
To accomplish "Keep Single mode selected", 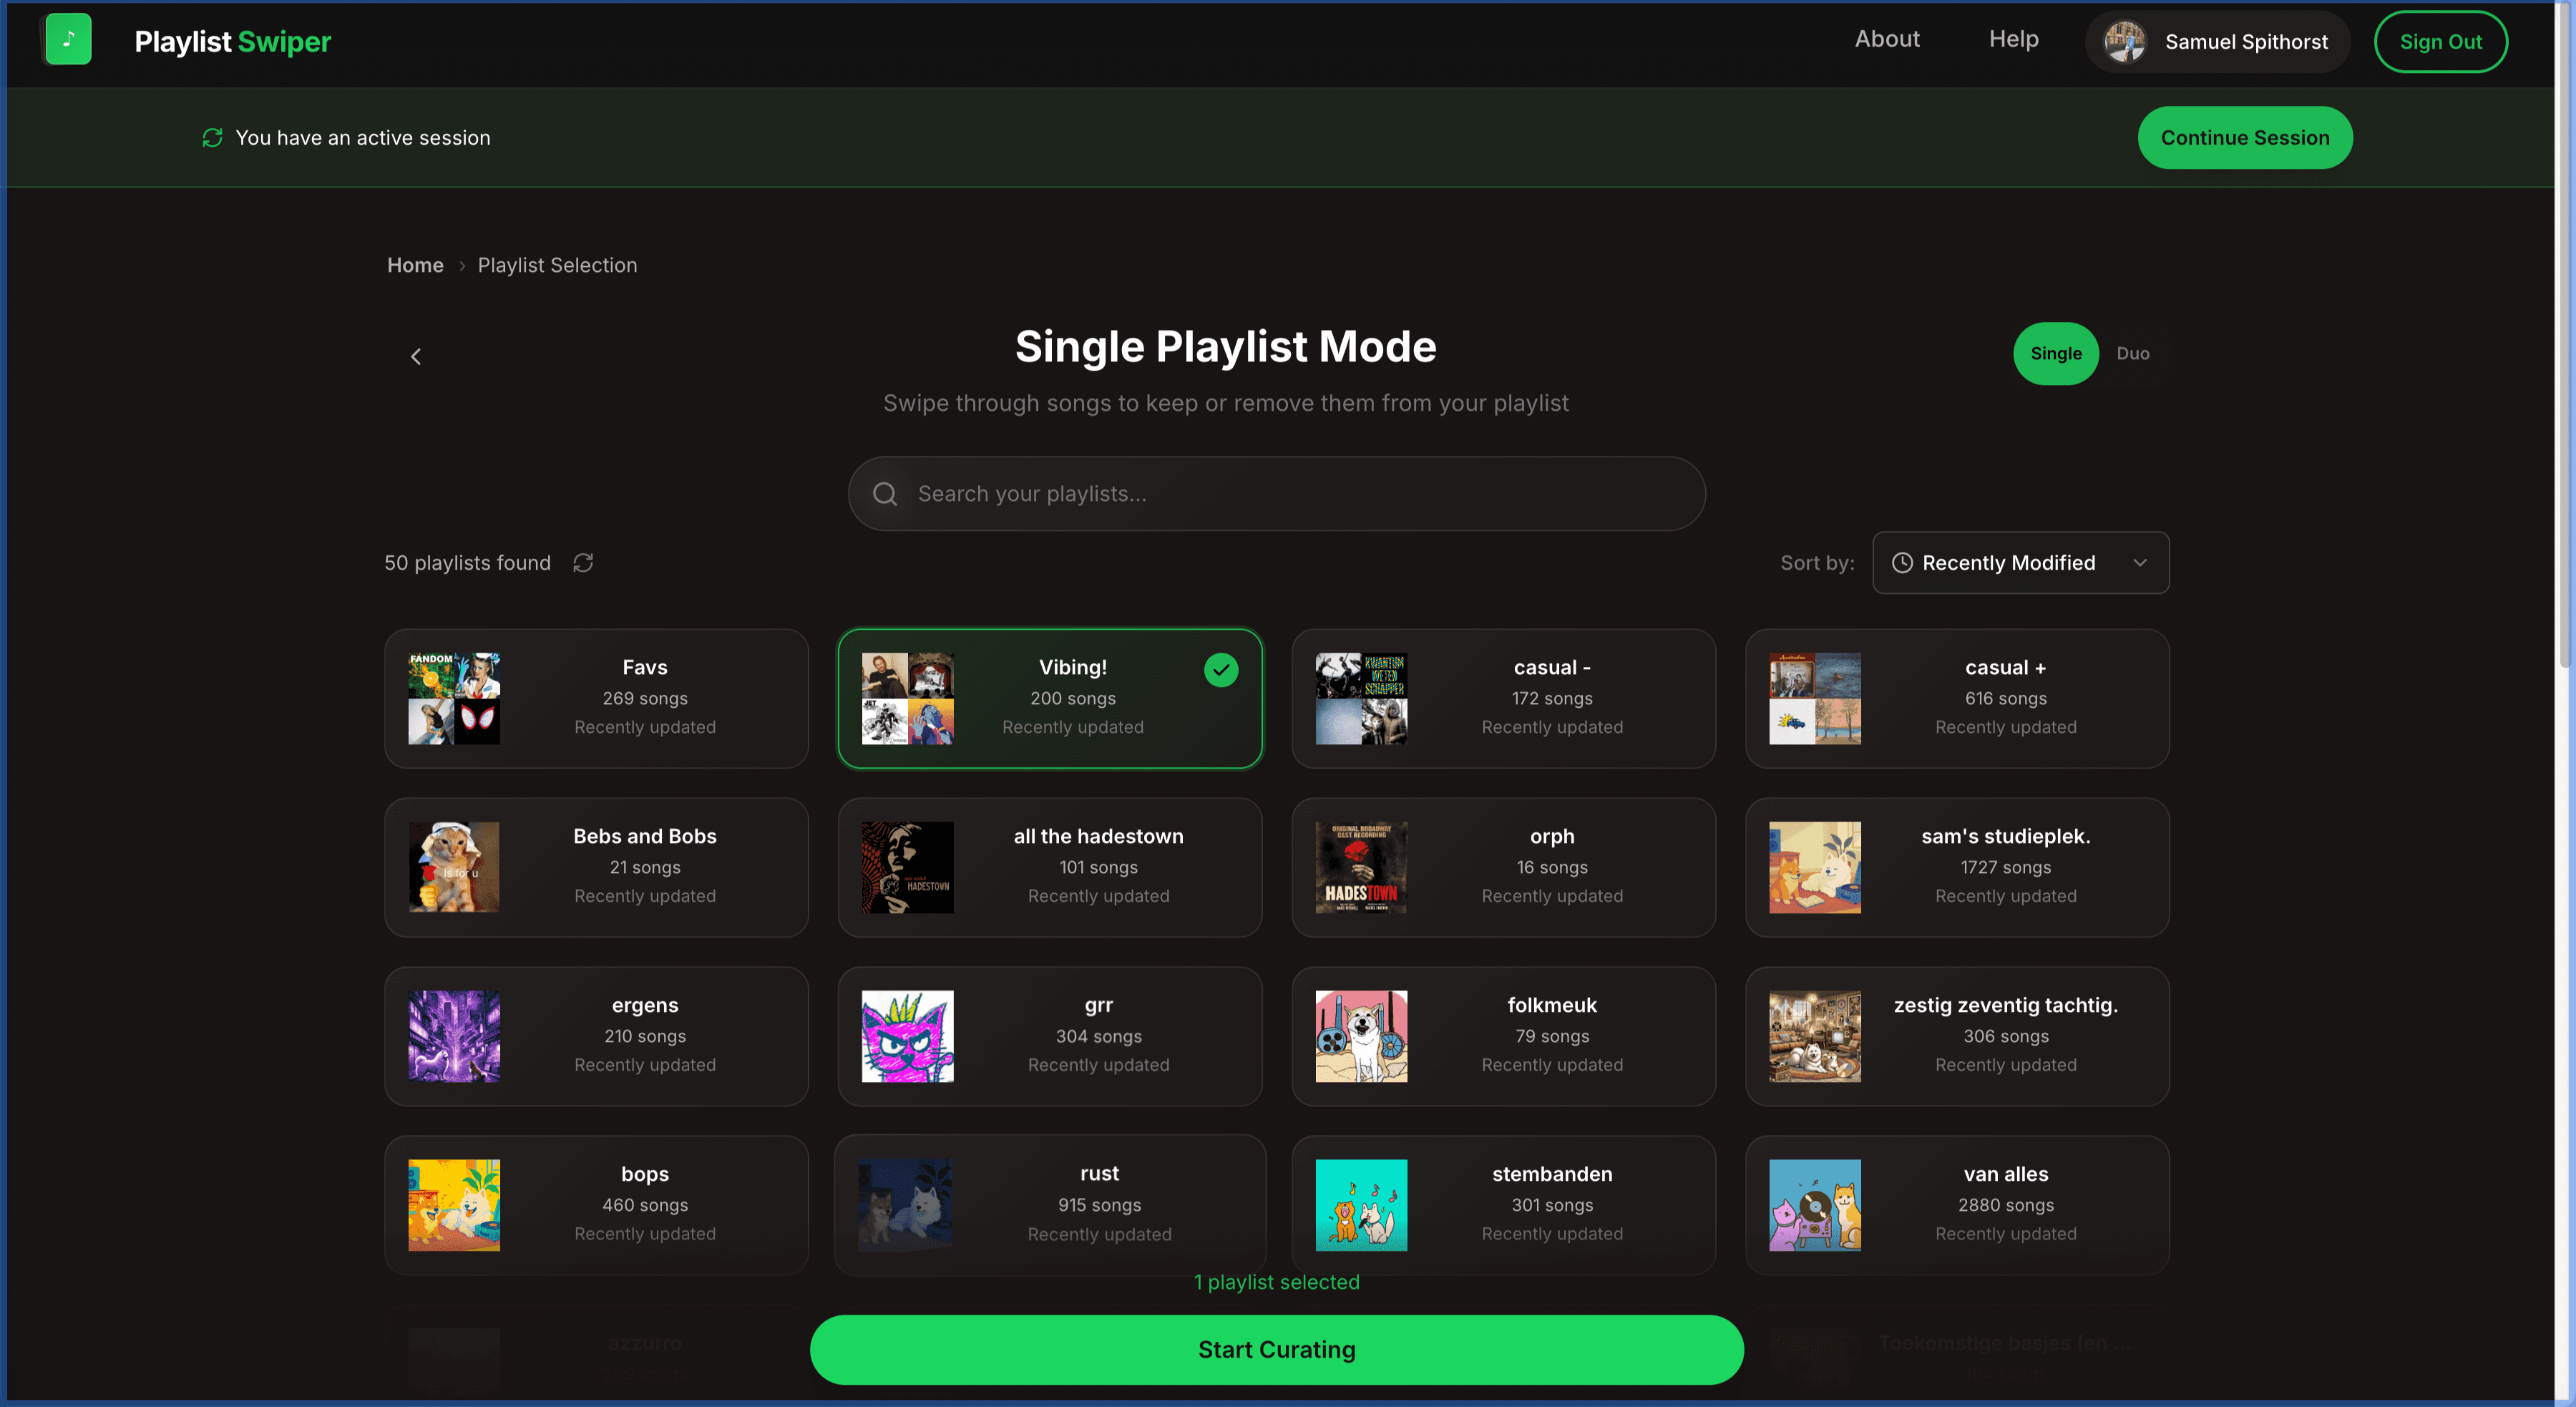I will coord(2056,353).
